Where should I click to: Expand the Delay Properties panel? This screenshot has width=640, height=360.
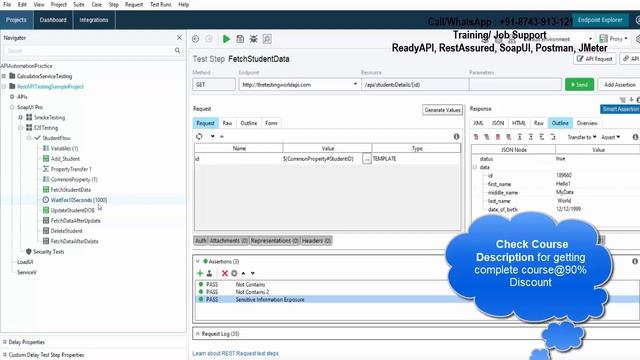click(x=4, y=342)
